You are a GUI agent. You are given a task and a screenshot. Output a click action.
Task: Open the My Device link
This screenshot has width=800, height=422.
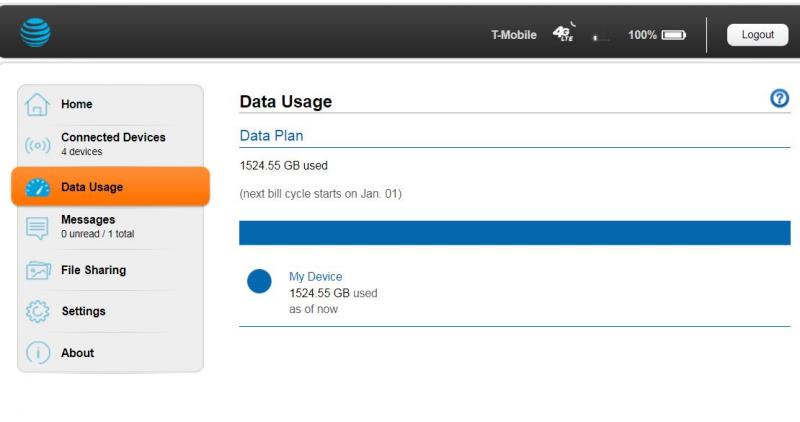click(315, 277)
